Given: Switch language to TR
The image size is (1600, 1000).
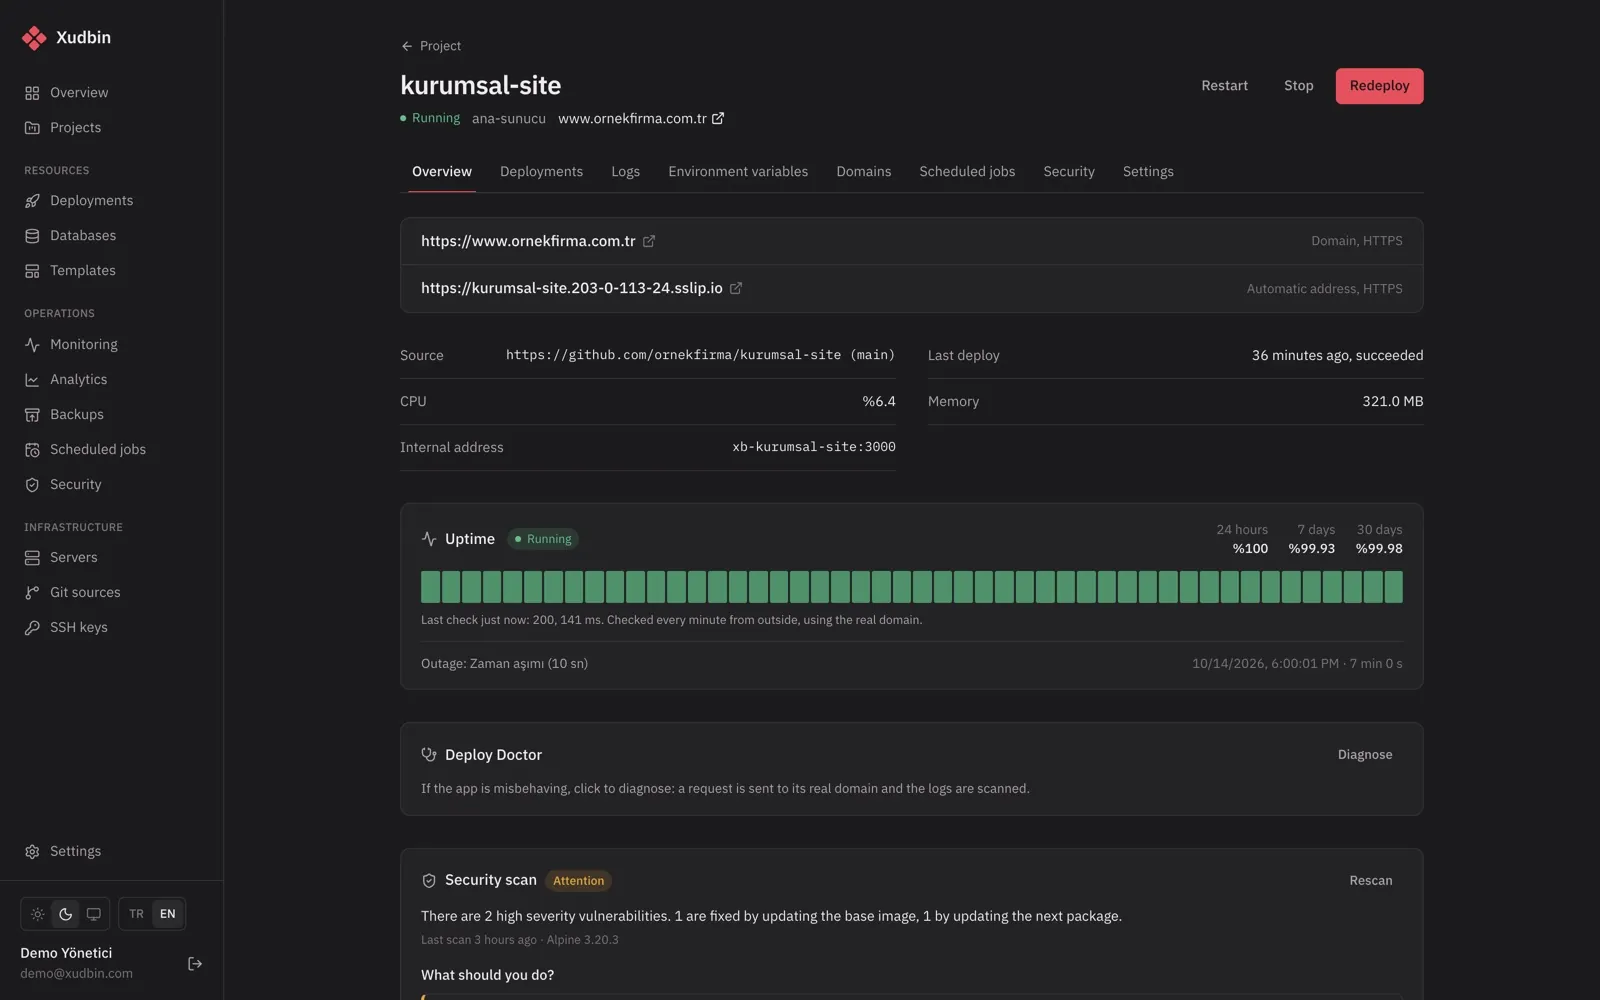Looking at the screenshot, I should (136, 914).
